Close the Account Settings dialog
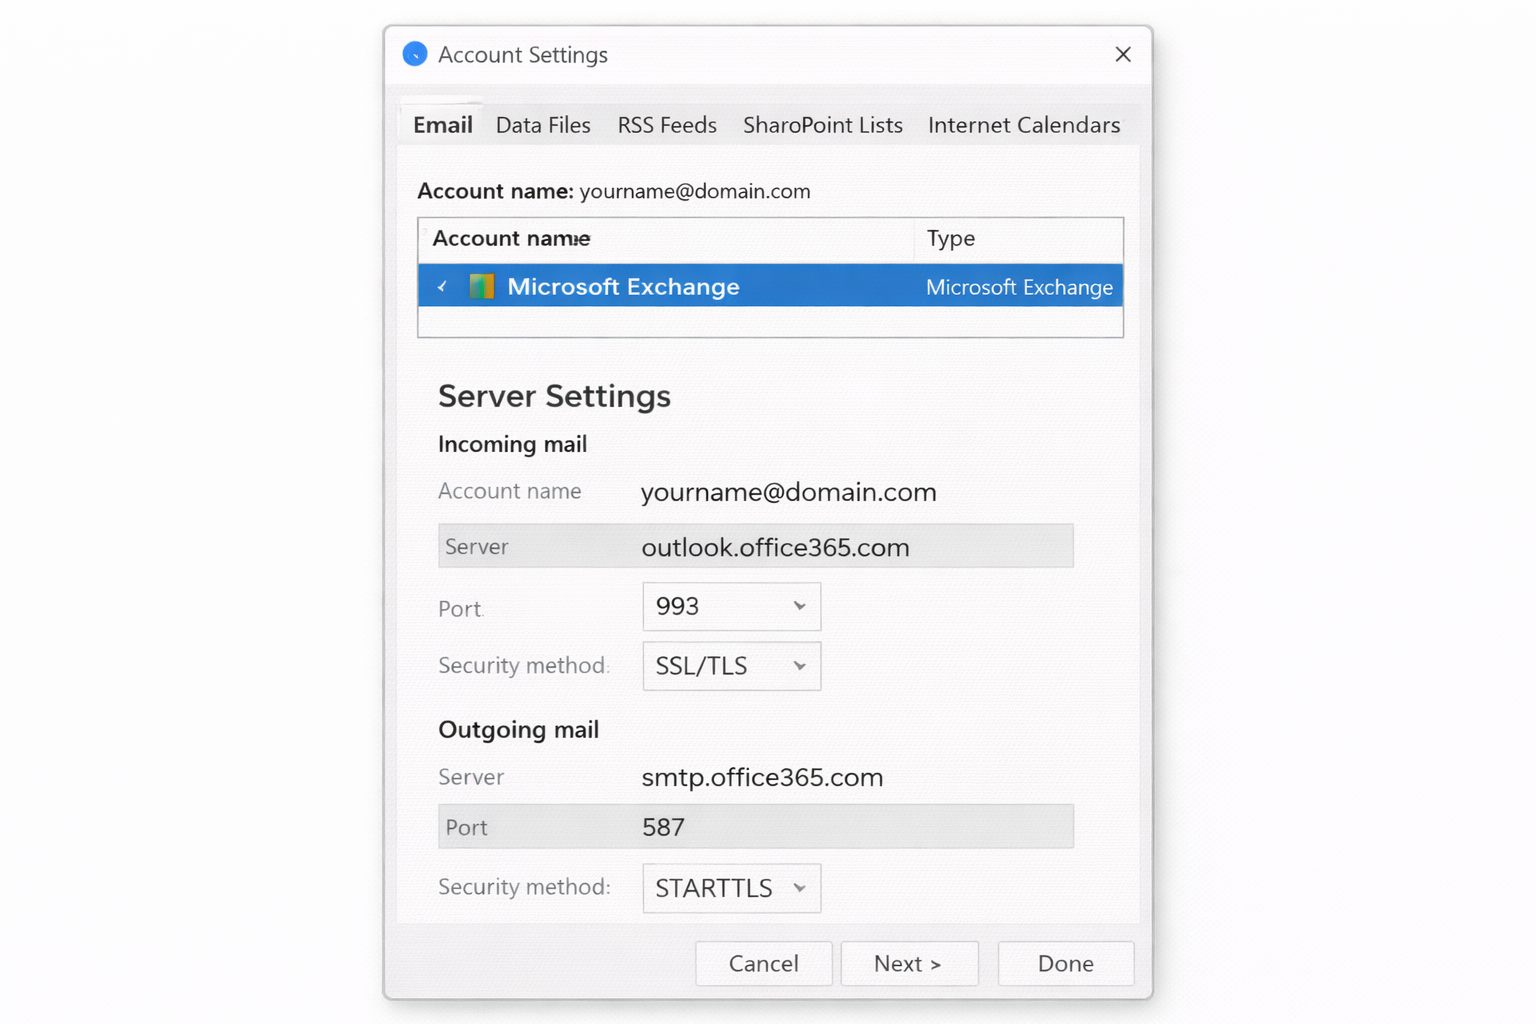This screenshot has width=1536, height=1024. pyautogui.click(x=1123, y=54)
